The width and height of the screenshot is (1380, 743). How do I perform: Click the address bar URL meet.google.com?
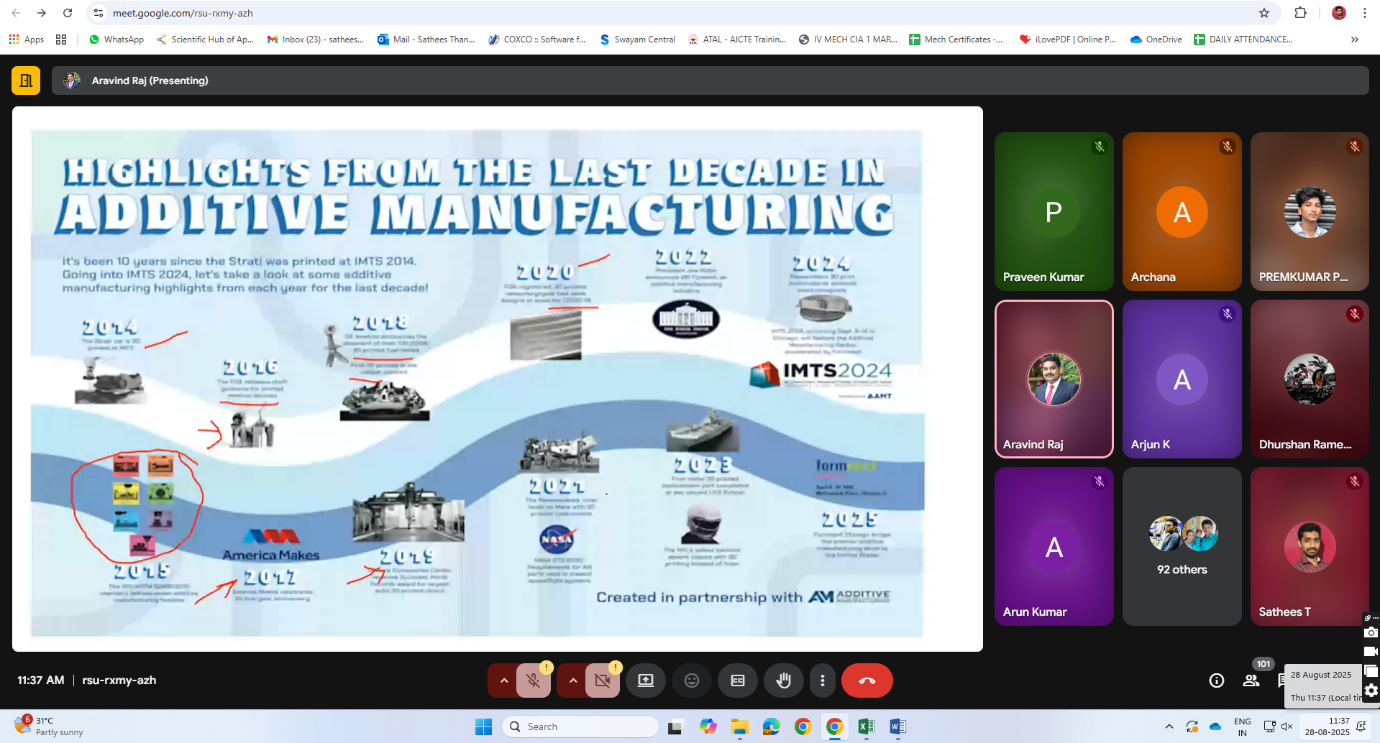(183, 13)
